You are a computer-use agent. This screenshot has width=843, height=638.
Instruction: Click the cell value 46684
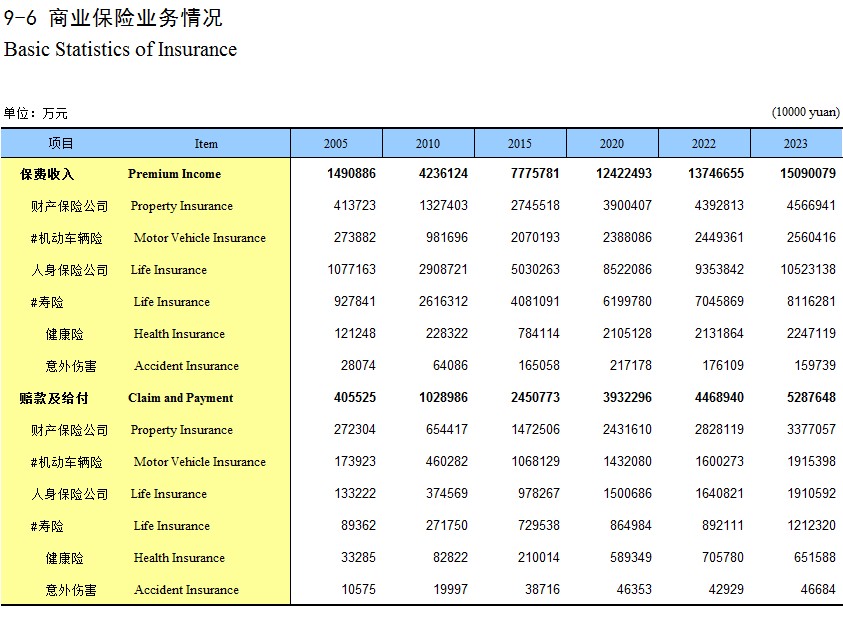[818, 590]
